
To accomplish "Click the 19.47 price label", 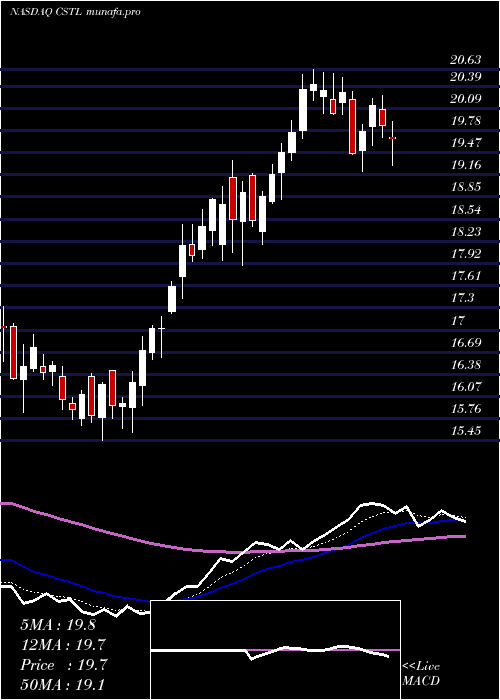I will click(x=466, y=143).
